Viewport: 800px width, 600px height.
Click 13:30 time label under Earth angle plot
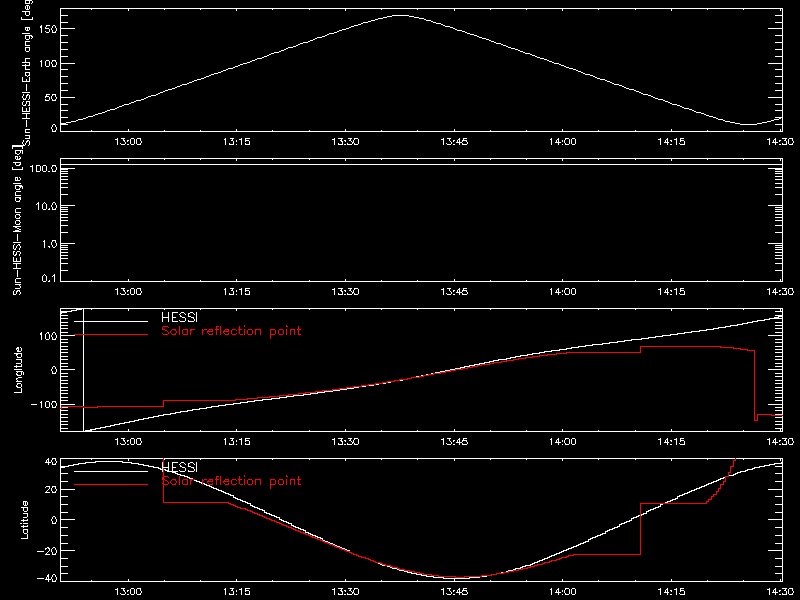coord(345,142)
